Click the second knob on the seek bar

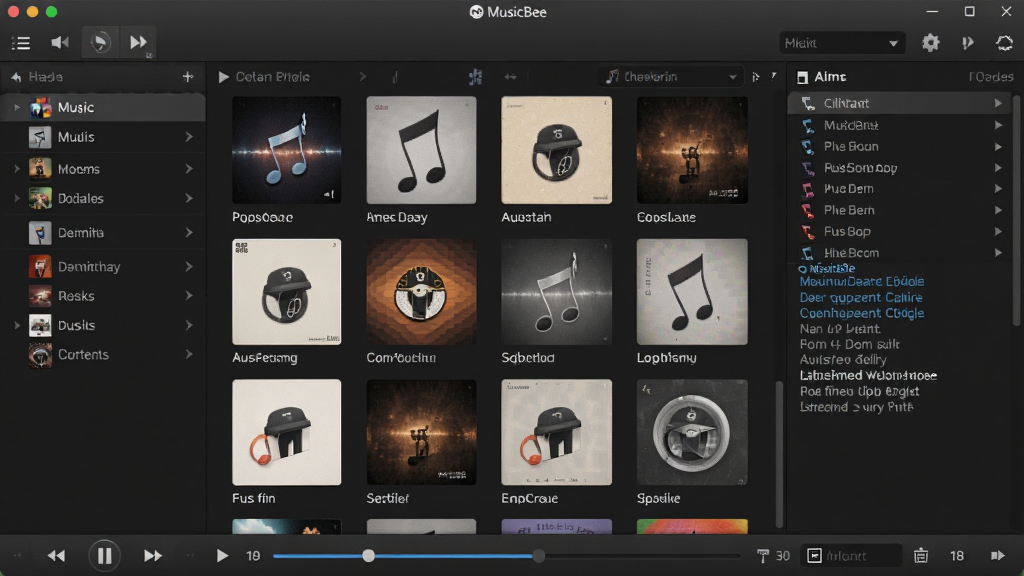point(538,556)
